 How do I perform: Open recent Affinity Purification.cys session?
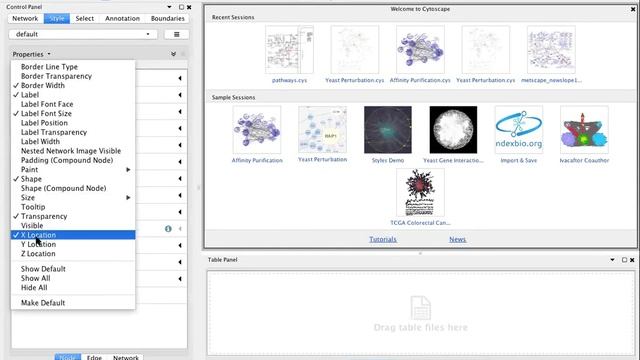click(x=420, y=50)
